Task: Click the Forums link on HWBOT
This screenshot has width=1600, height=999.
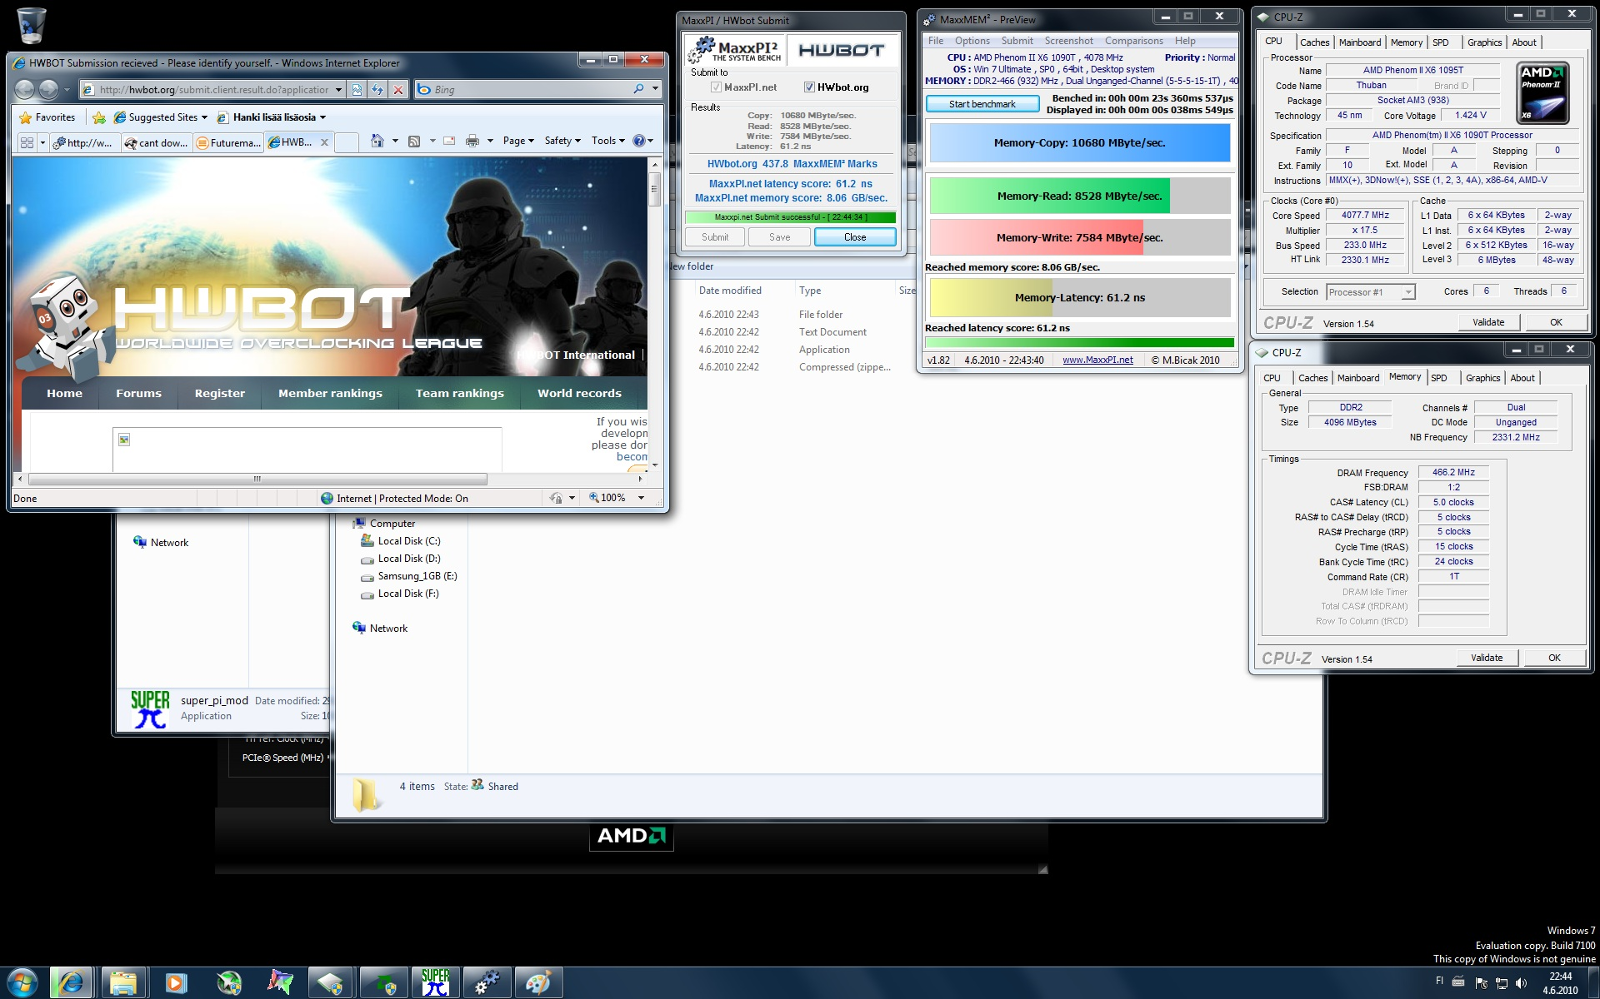Action: 138,394
